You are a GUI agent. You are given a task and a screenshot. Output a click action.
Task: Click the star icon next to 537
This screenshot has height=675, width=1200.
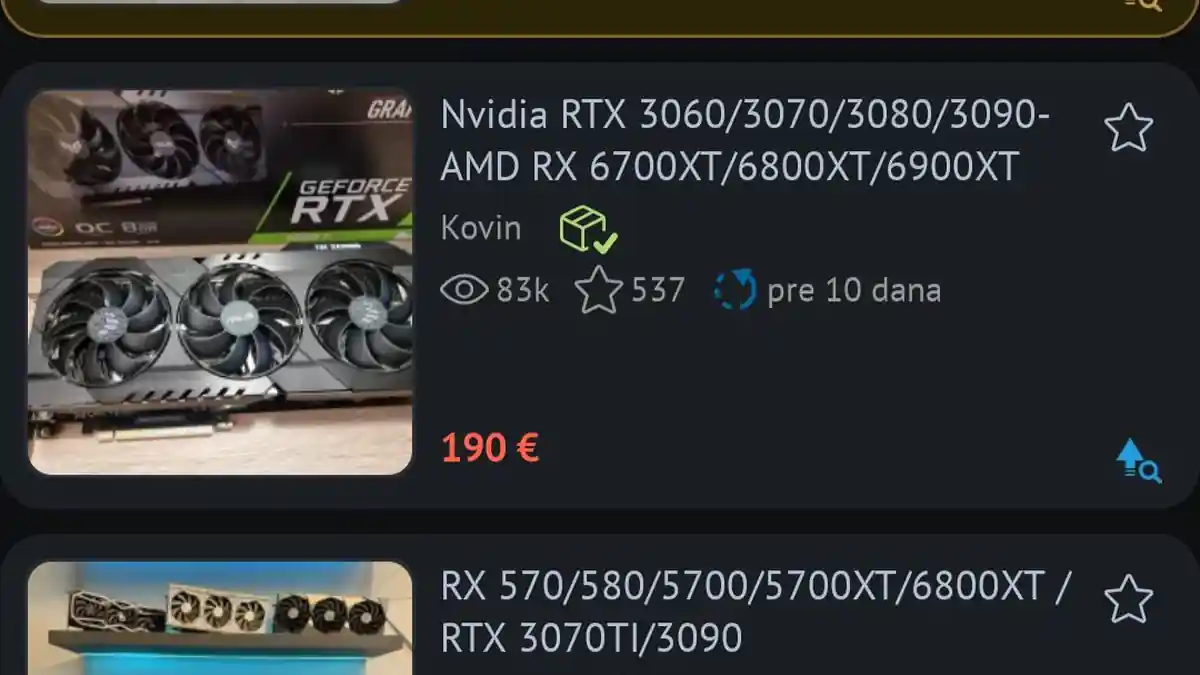click(x=599, y=291)
